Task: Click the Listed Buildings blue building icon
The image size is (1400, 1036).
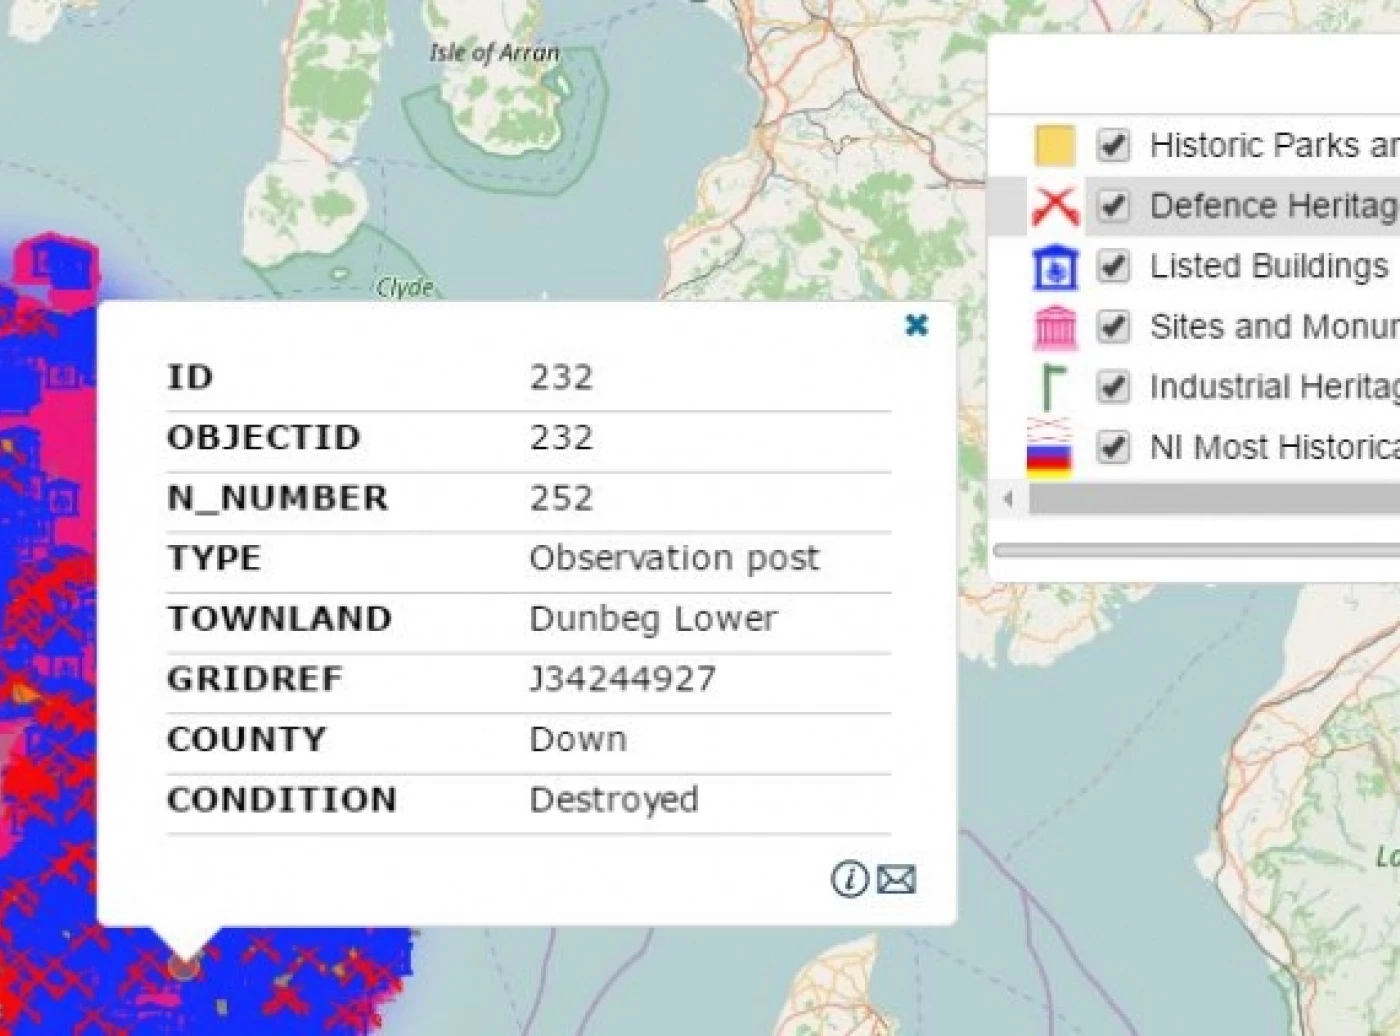Action: point(1054,267)
